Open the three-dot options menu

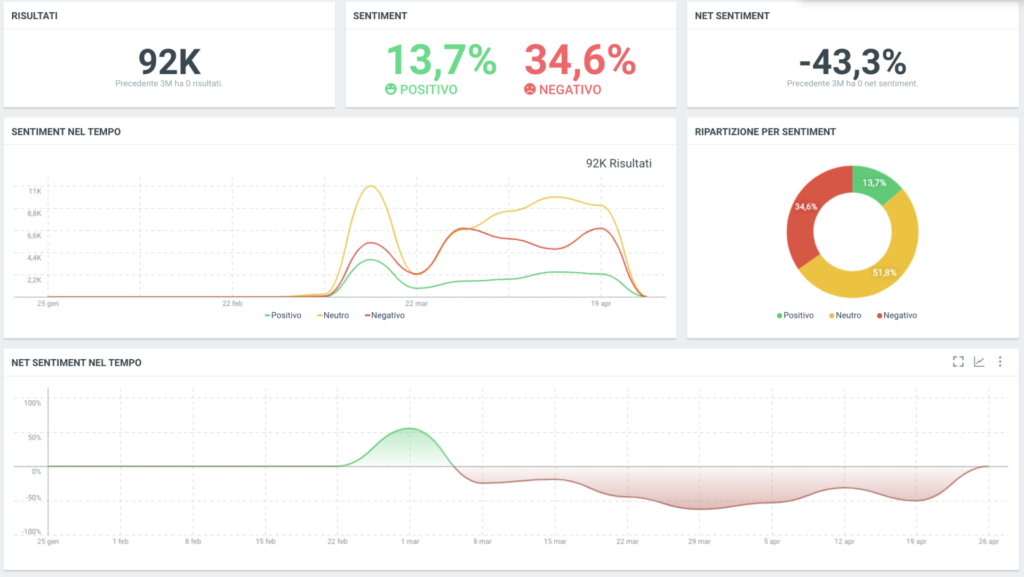[1000, 362]
